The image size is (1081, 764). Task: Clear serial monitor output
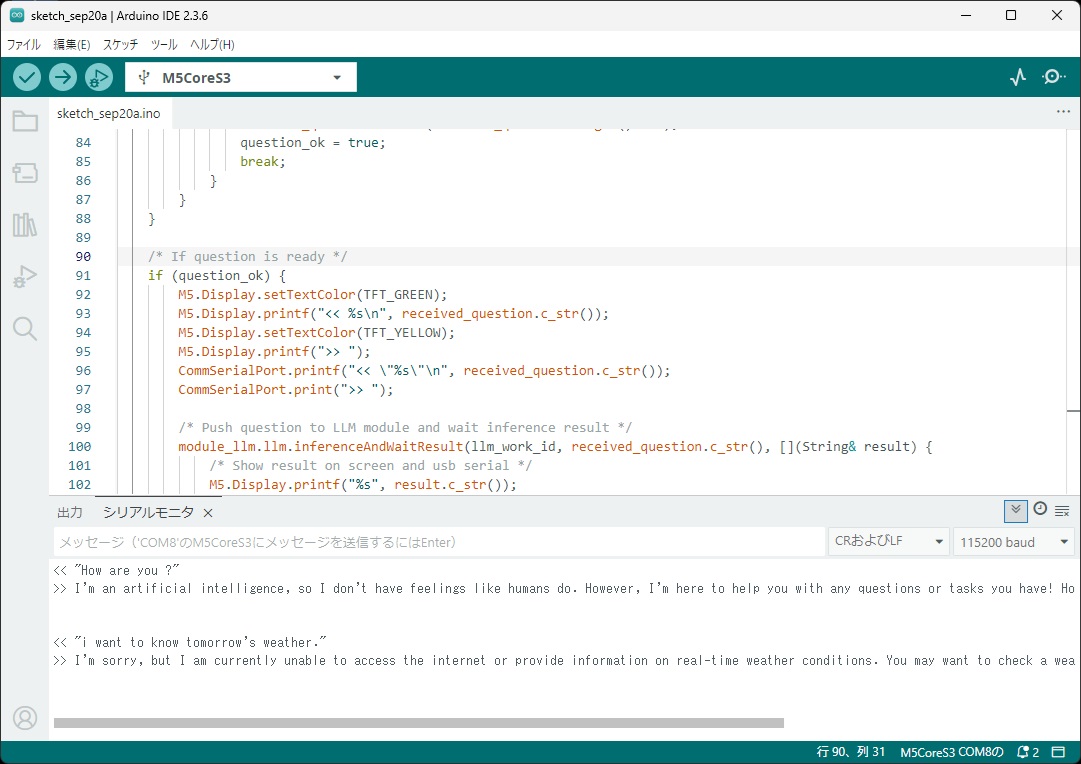[x=1062, y=510]
